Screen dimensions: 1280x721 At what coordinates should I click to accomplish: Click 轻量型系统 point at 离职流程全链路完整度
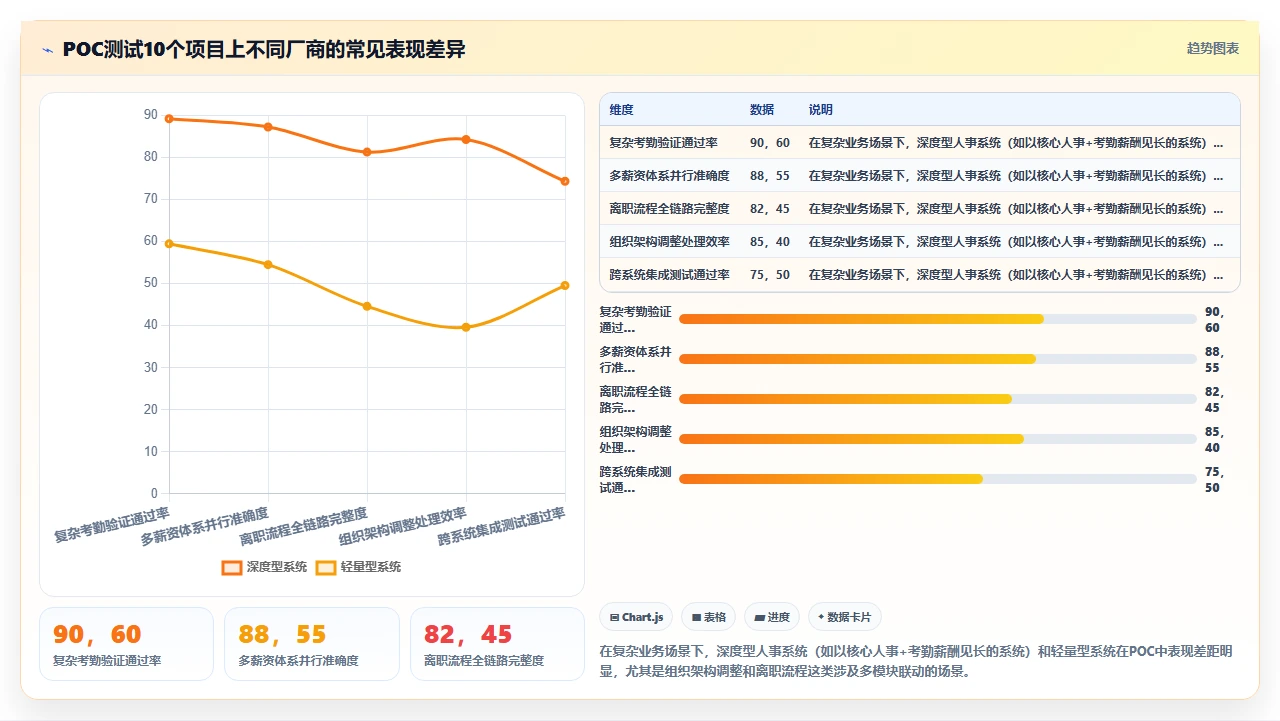pyautogui.click(x=367, y=306)
